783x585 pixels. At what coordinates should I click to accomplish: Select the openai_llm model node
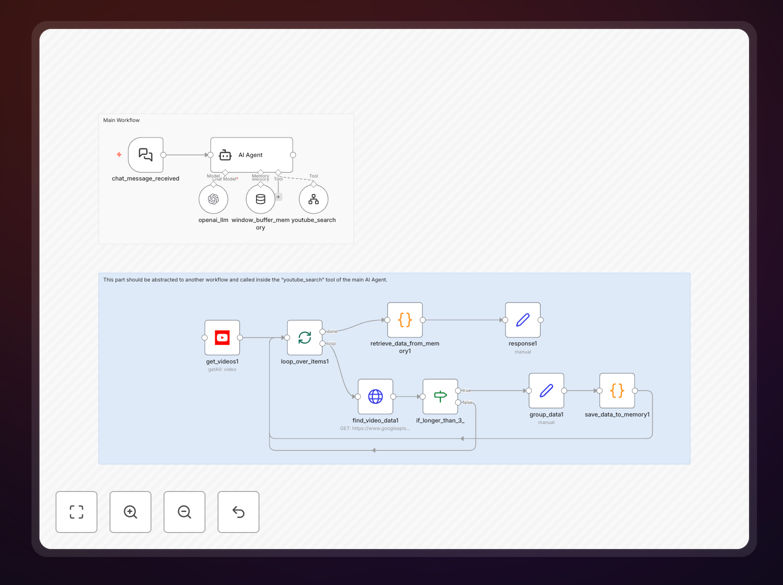[x=213, y=199]
